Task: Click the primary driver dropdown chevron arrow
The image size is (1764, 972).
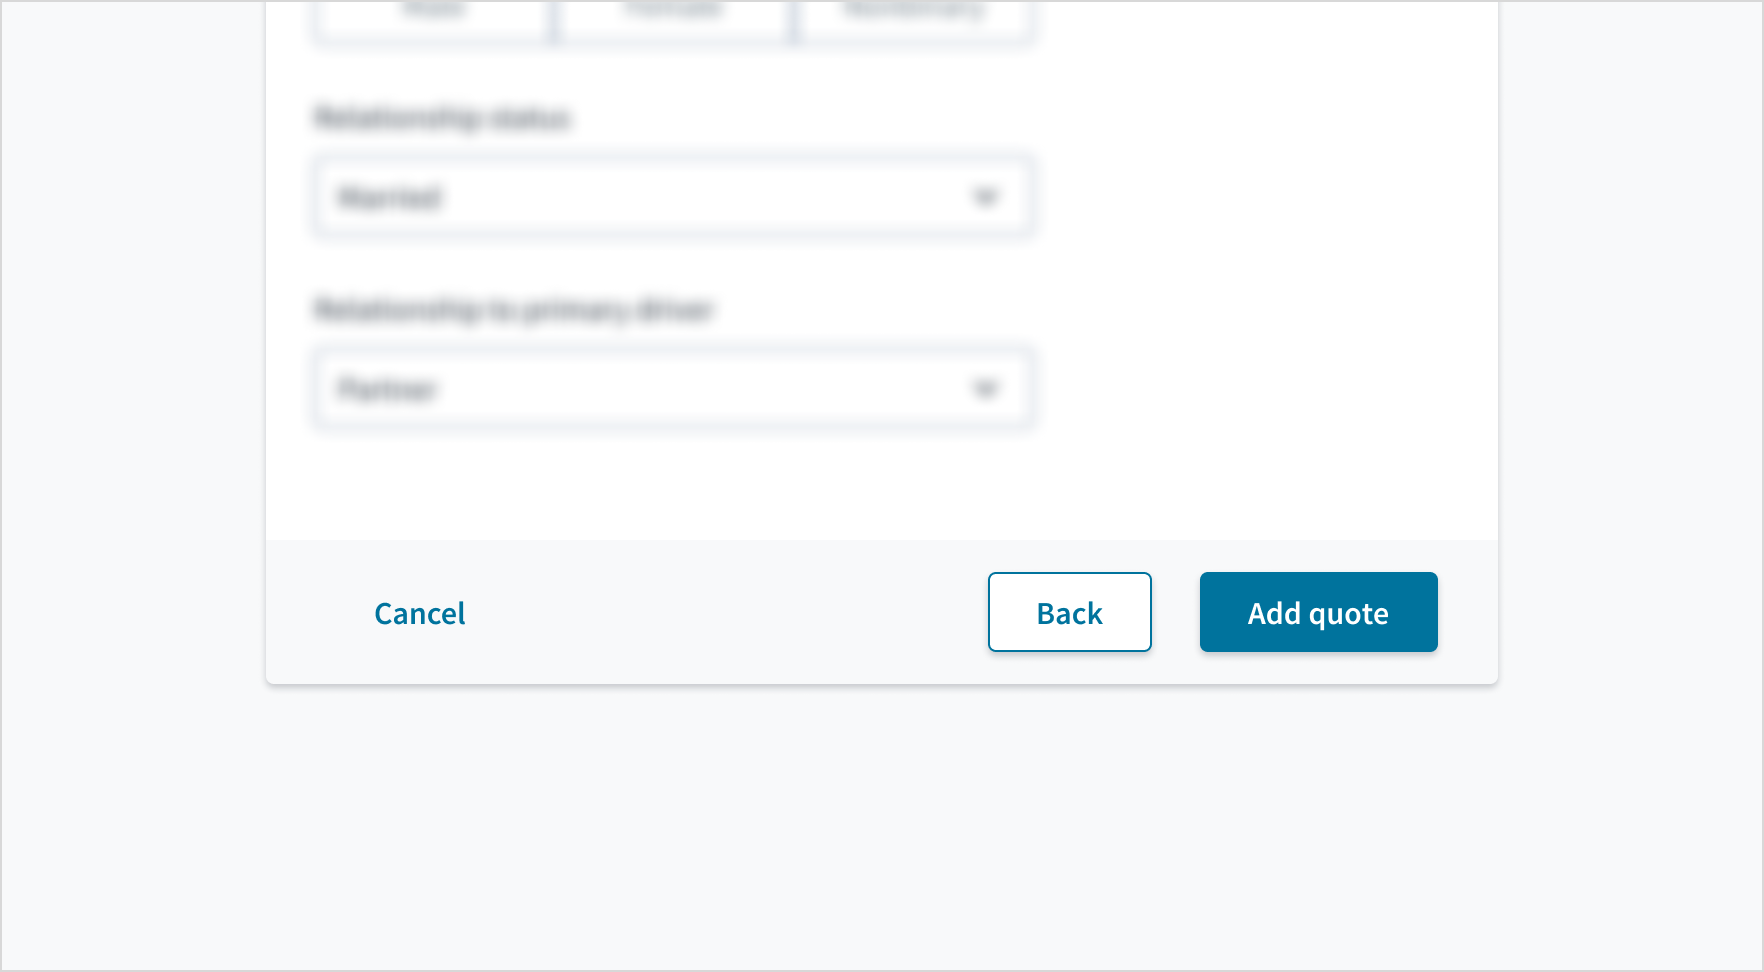Action: tap(986, 389)
